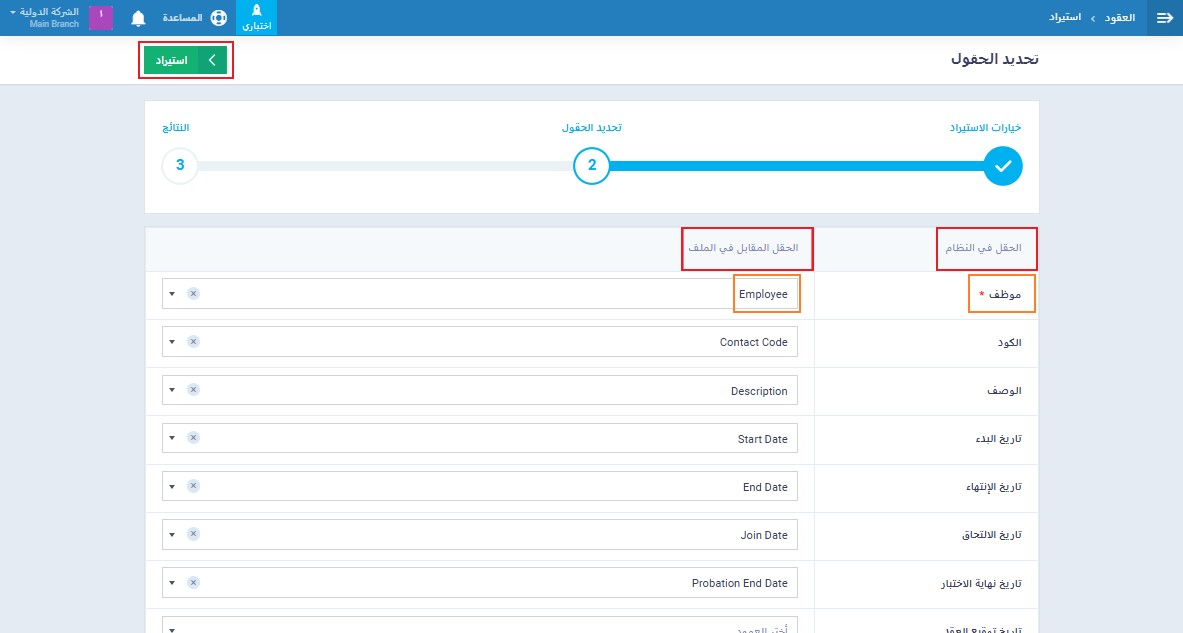Clear the Contact Code selection
The image size is (1183, 633).
point(193,342)
